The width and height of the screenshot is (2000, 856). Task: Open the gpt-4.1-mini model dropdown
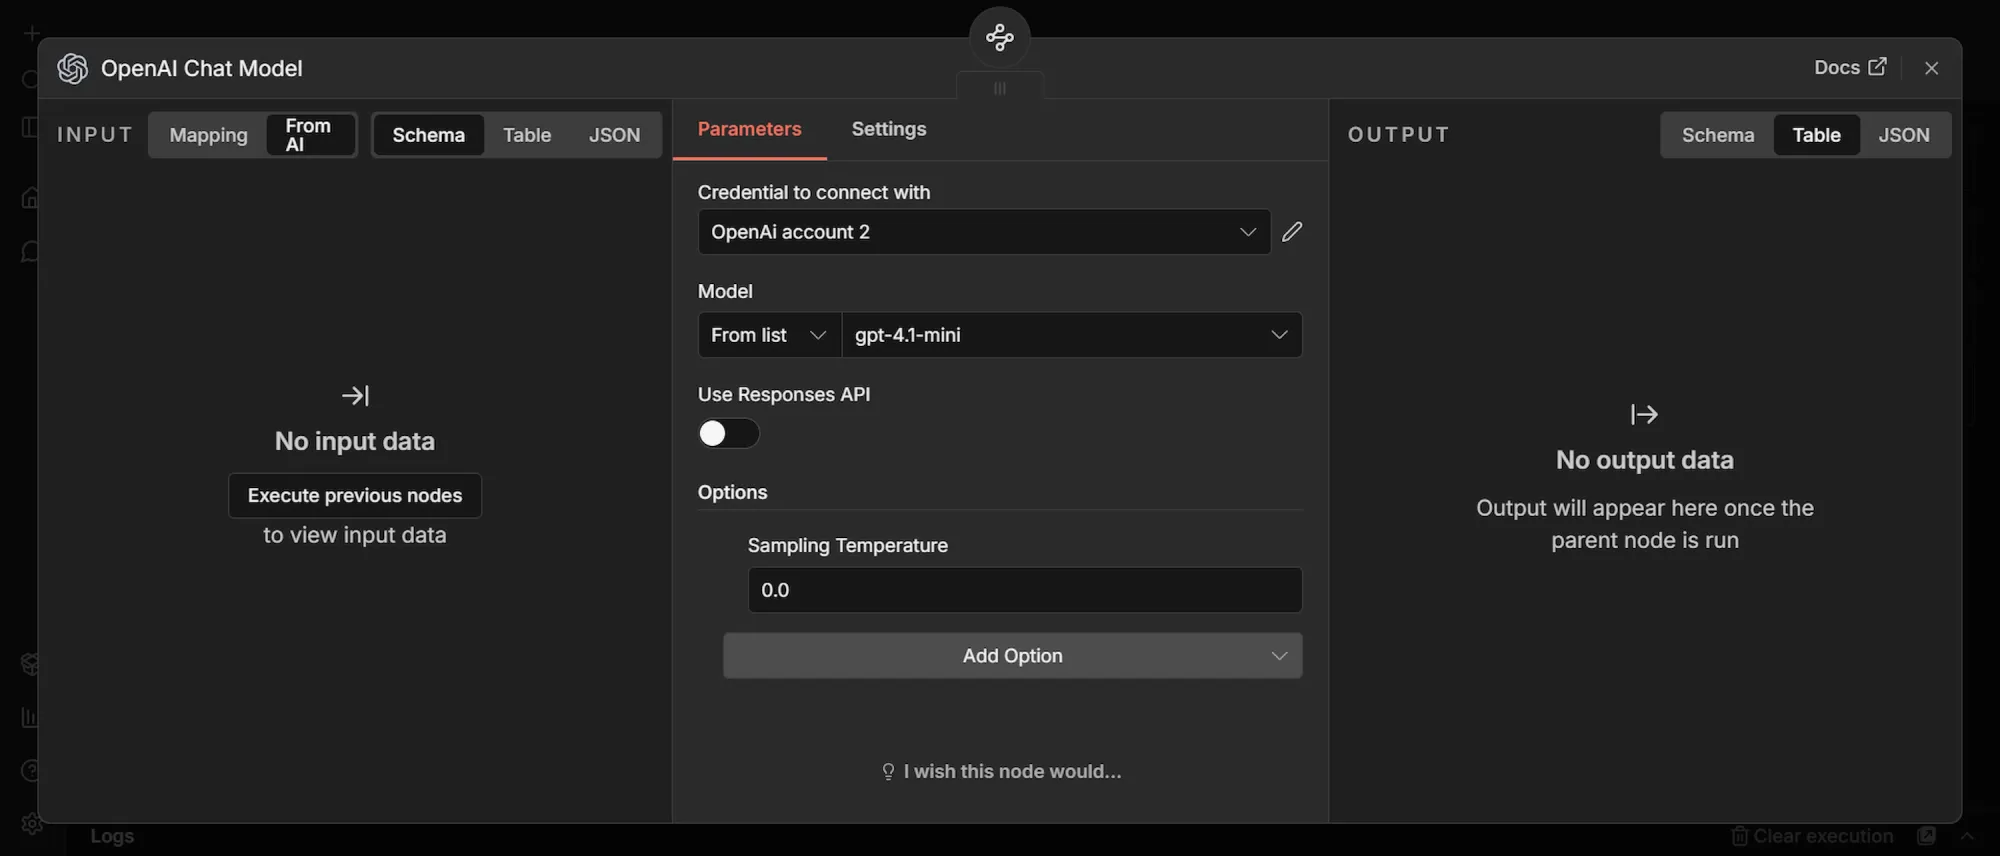click(x=1071, y=335)
